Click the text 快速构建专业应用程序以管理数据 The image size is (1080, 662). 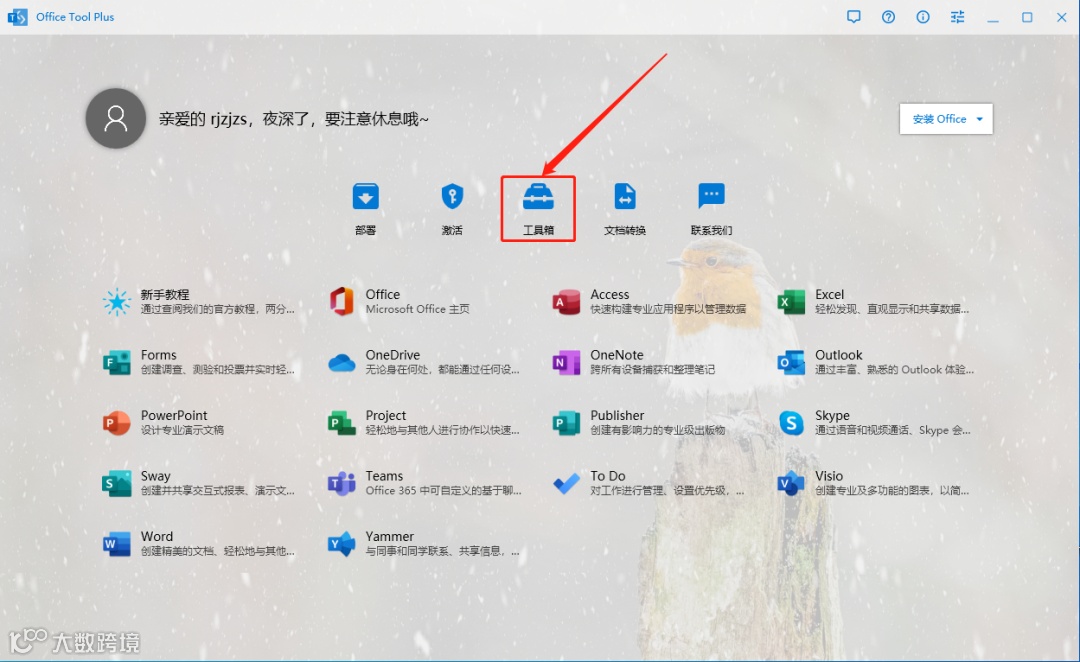(x=668, y=309)
